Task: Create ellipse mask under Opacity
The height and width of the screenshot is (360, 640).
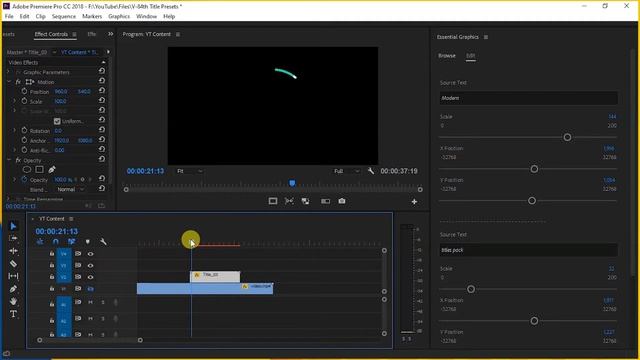Action: 27,169
